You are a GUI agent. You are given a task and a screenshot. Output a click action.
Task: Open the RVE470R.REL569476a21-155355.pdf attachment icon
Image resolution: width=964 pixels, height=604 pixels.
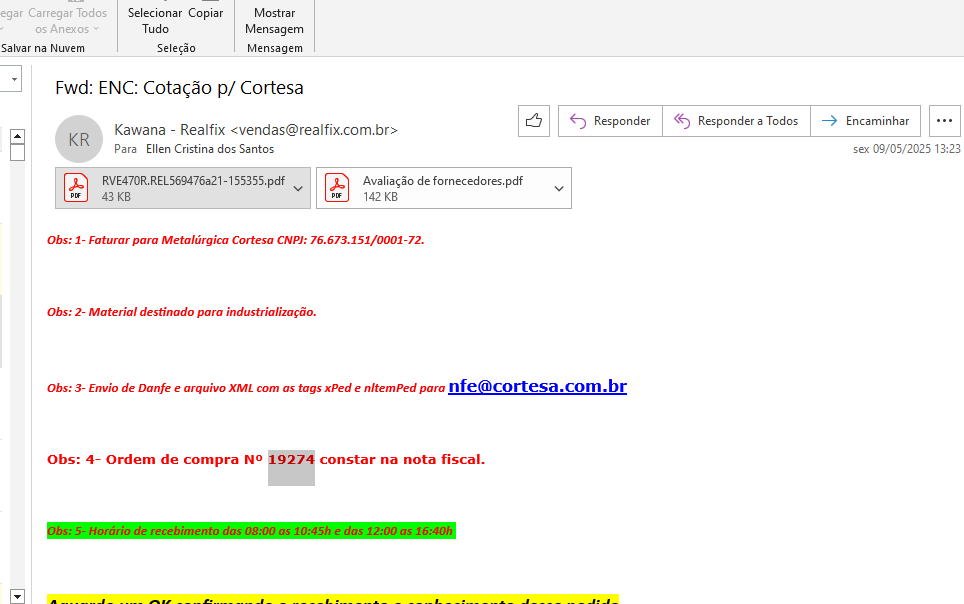click(x=77, y=188)
